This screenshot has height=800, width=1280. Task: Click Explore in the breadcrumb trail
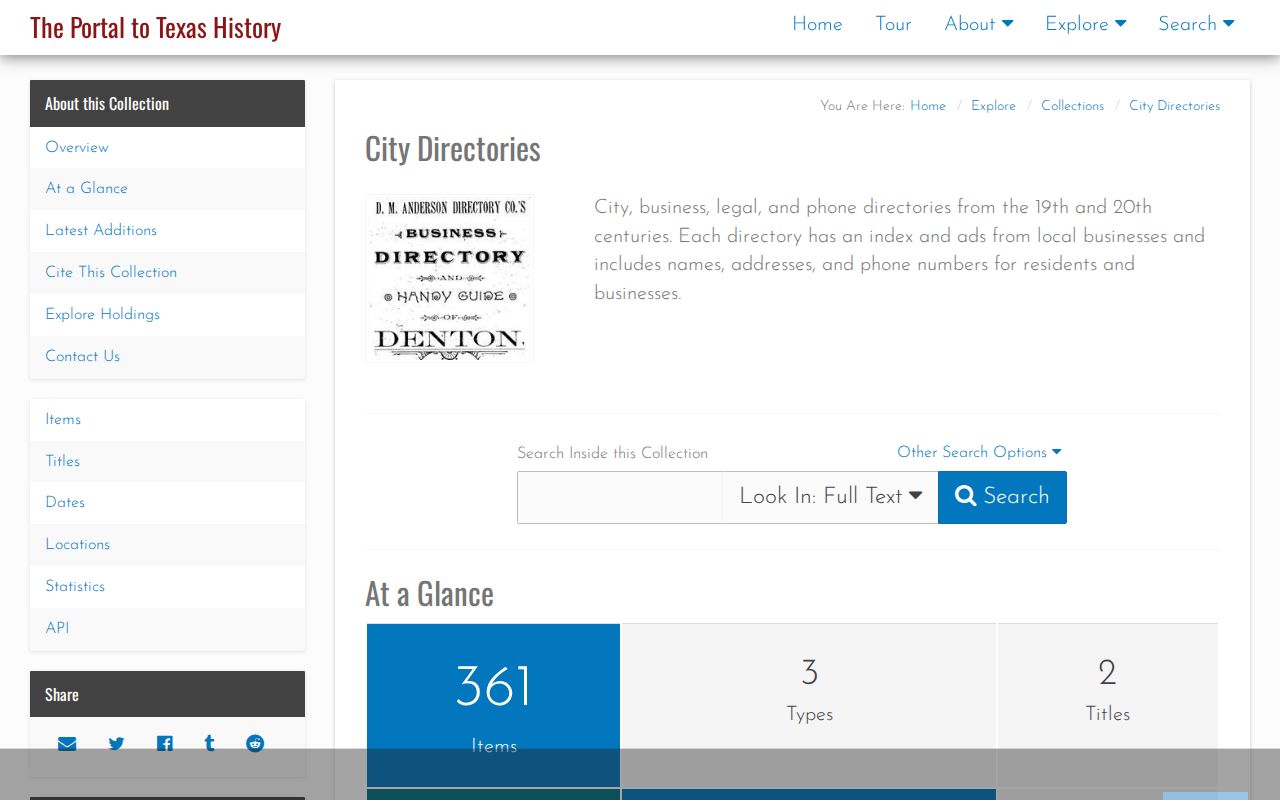click(993, 106)
